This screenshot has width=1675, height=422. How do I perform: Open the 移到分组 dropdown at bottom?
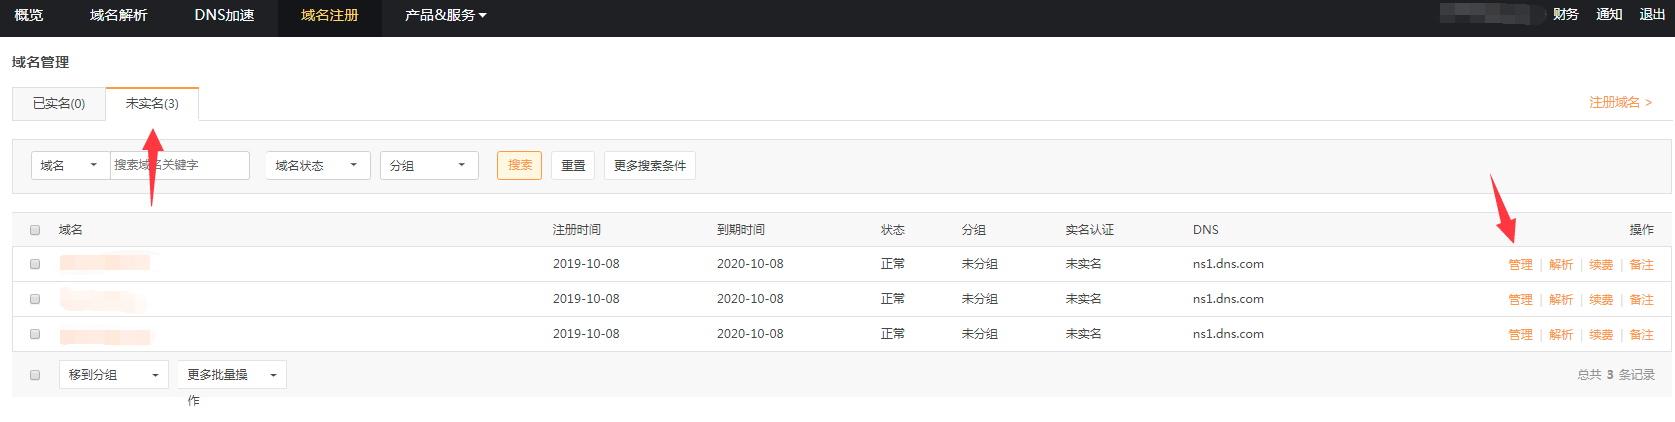[x=114, y=375]
